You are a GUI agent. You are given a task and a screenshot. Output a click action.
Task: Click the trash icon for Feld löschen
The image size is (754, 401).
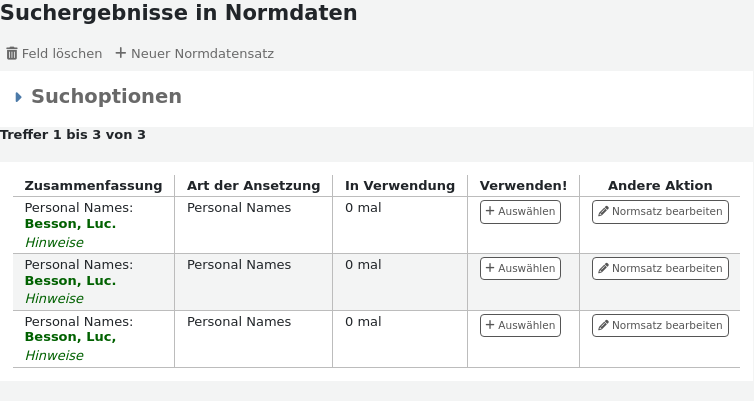point(12,54)
